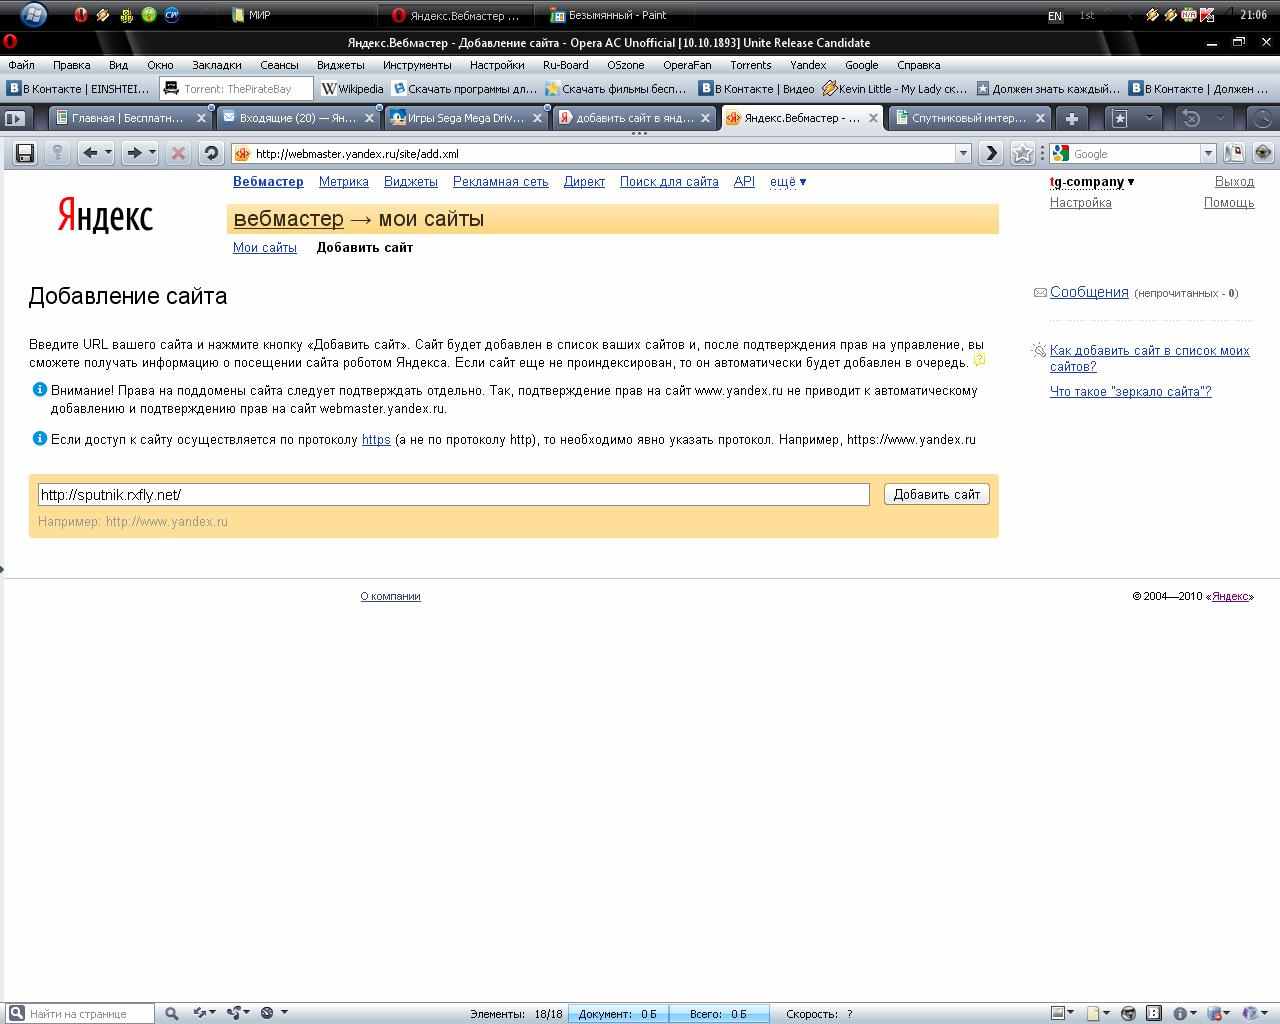Open the Справка menu

(x=918, y=65)
